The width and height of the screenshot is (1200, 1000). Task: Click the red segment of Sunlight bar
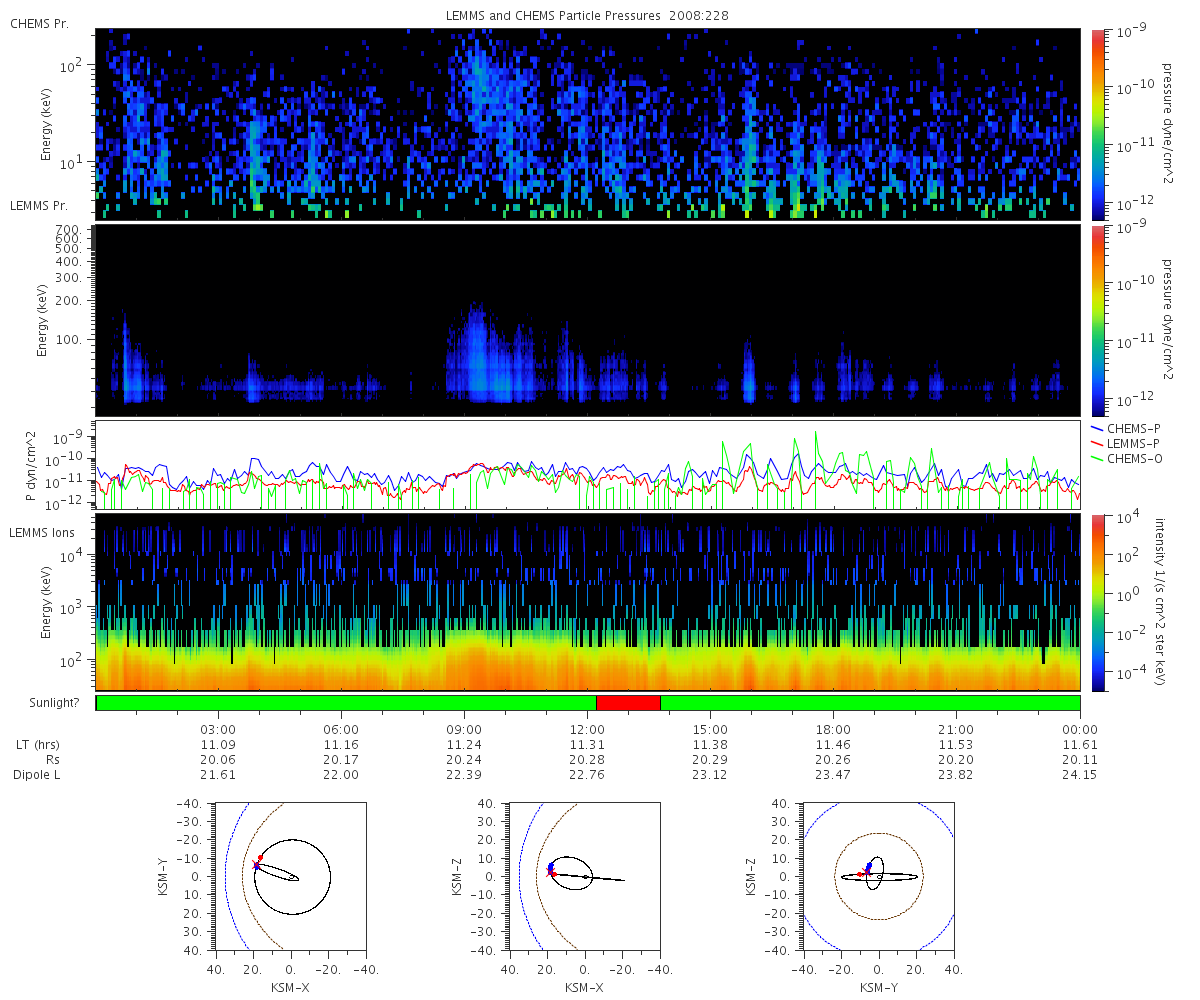pos(628,702)
